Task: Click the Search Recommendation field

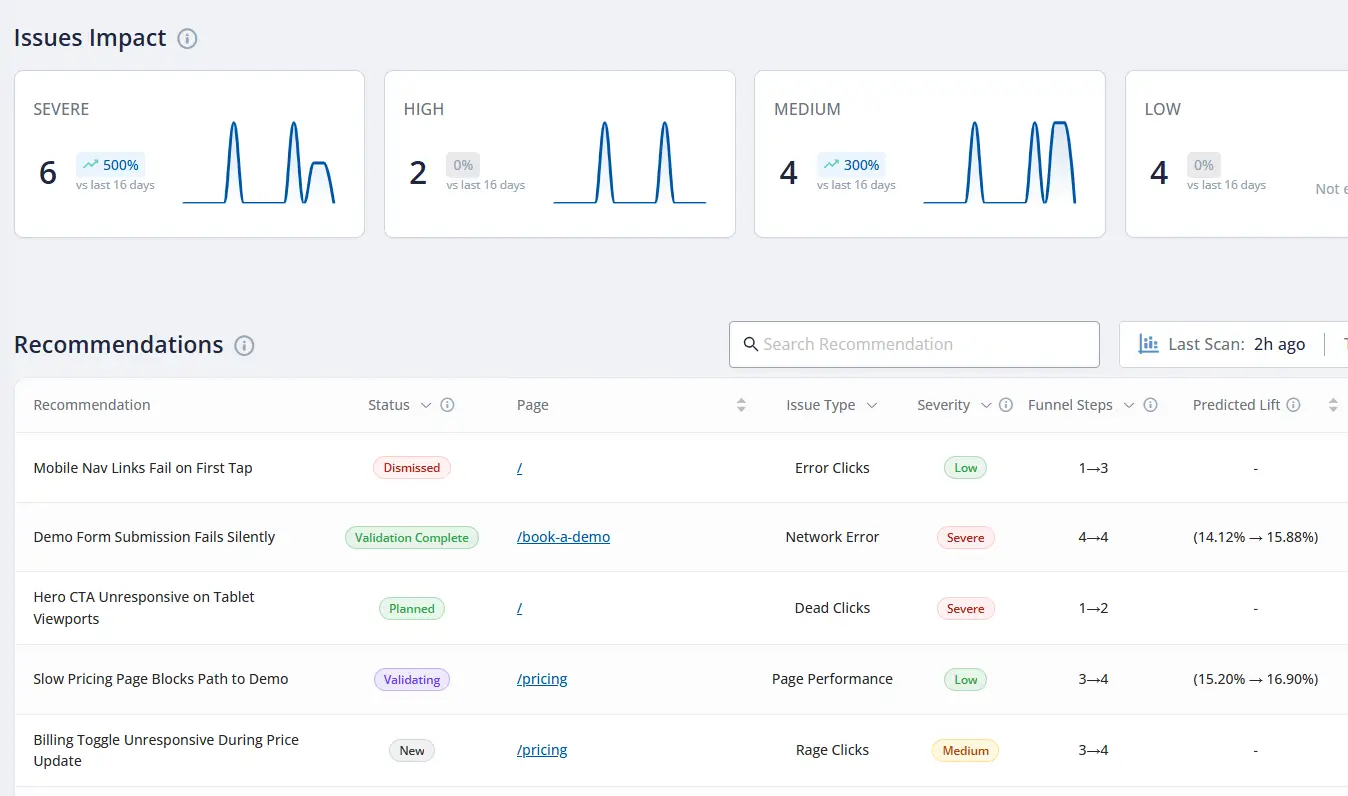Action: (914, 344)
